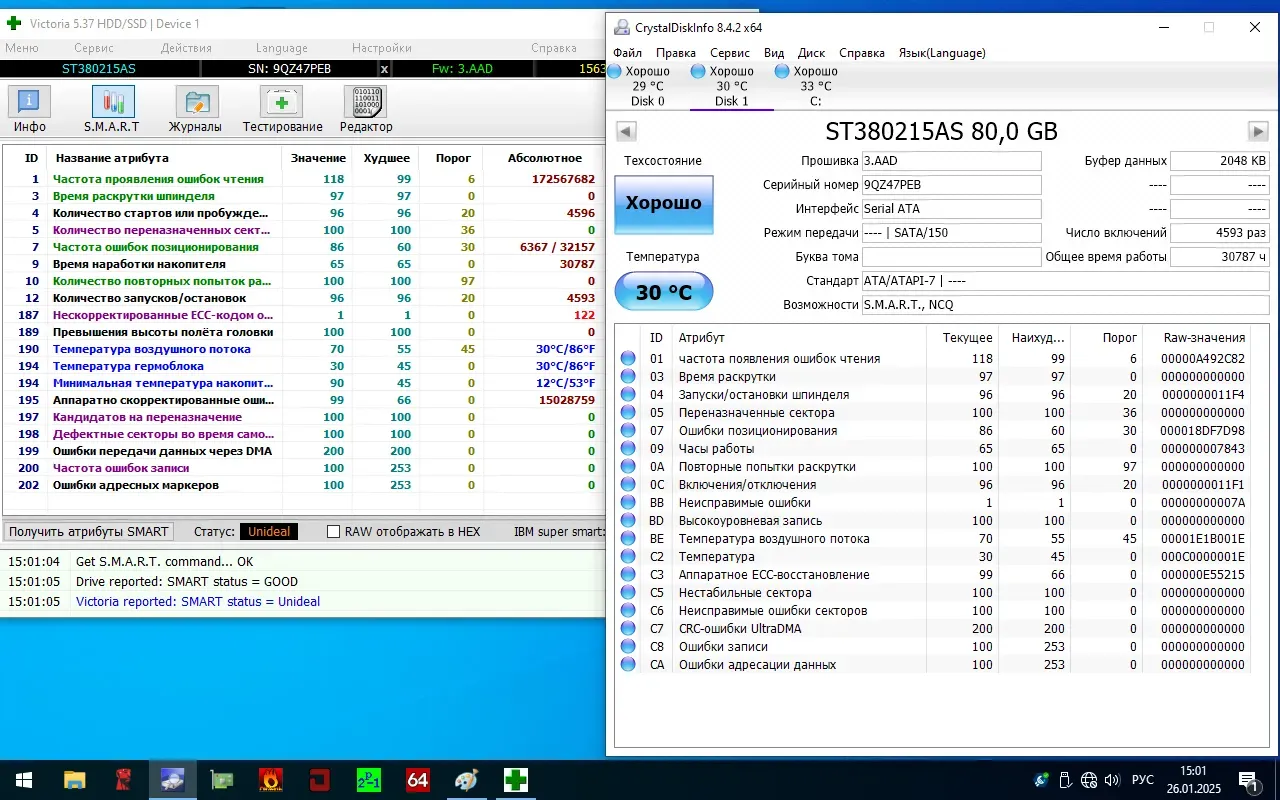Open the red '64' app on taskbar
The image size is (1280, 800).
417,780
